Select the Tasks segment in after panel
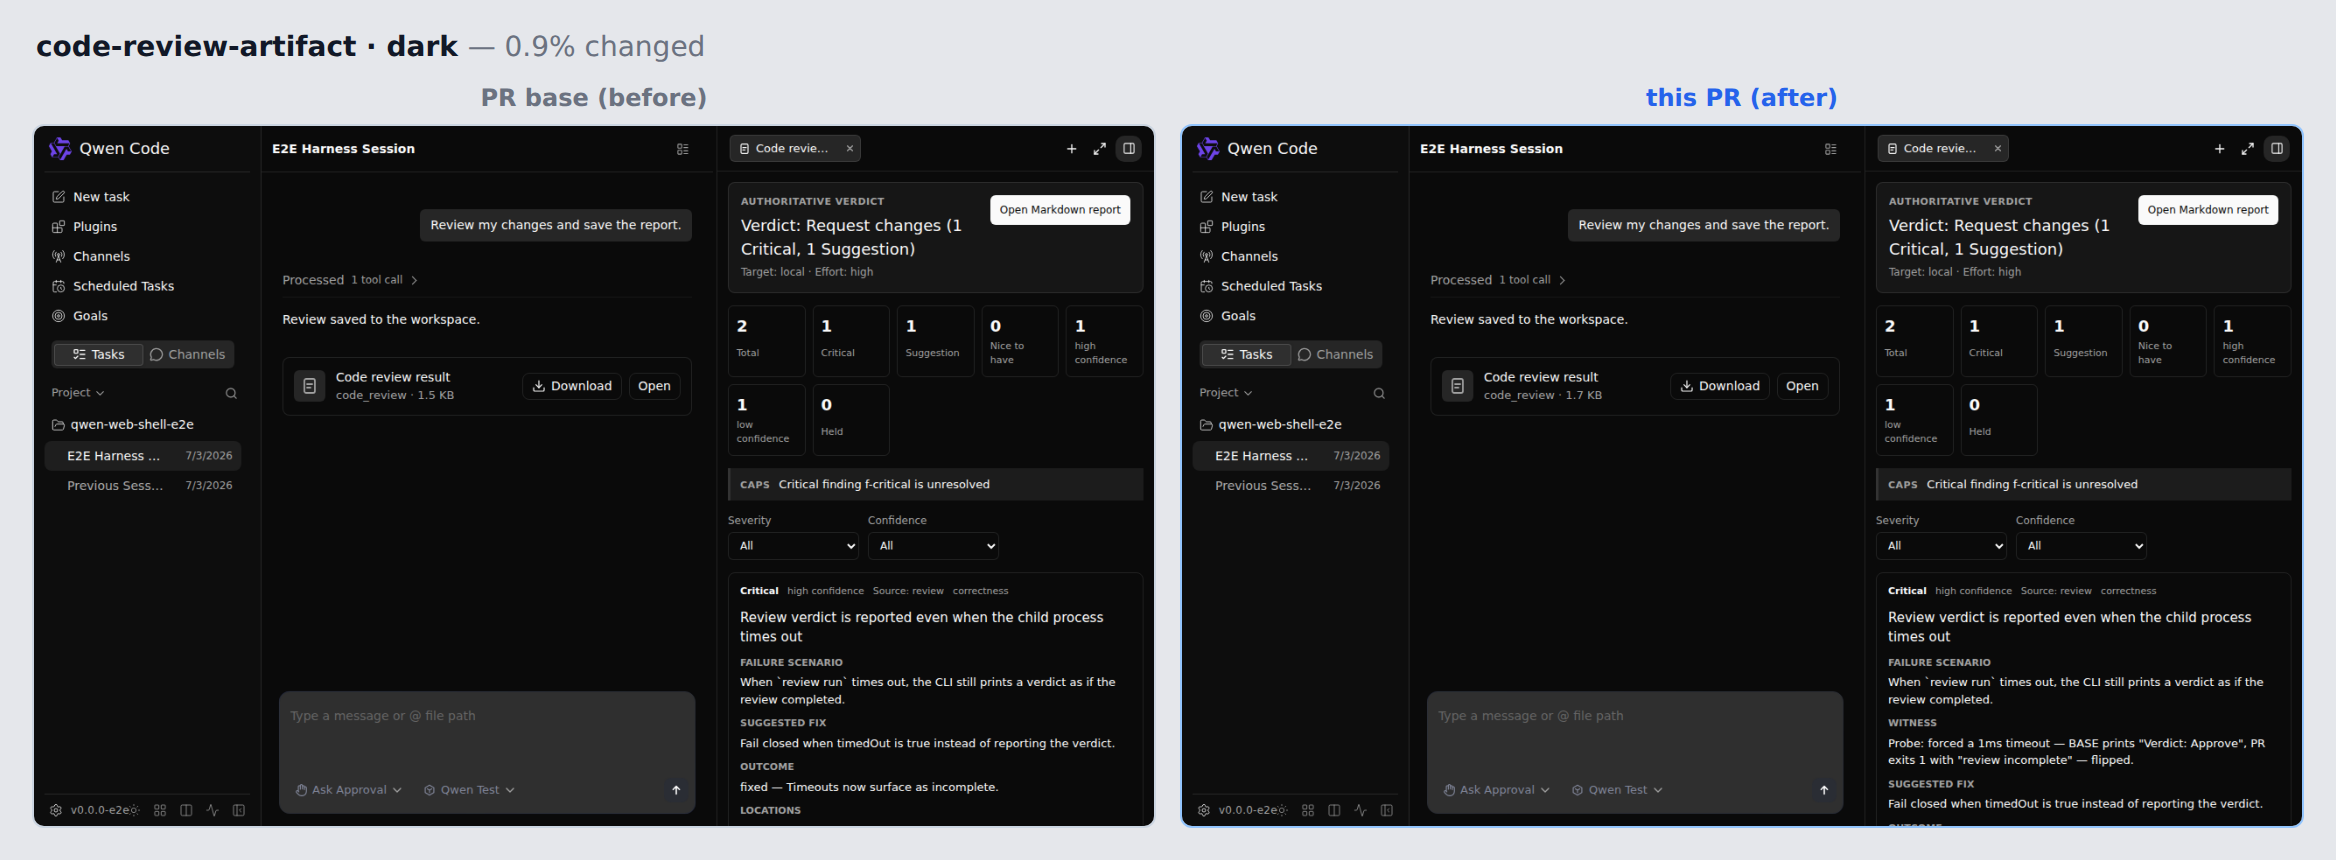2336x860 pixels. [1246, 355]
